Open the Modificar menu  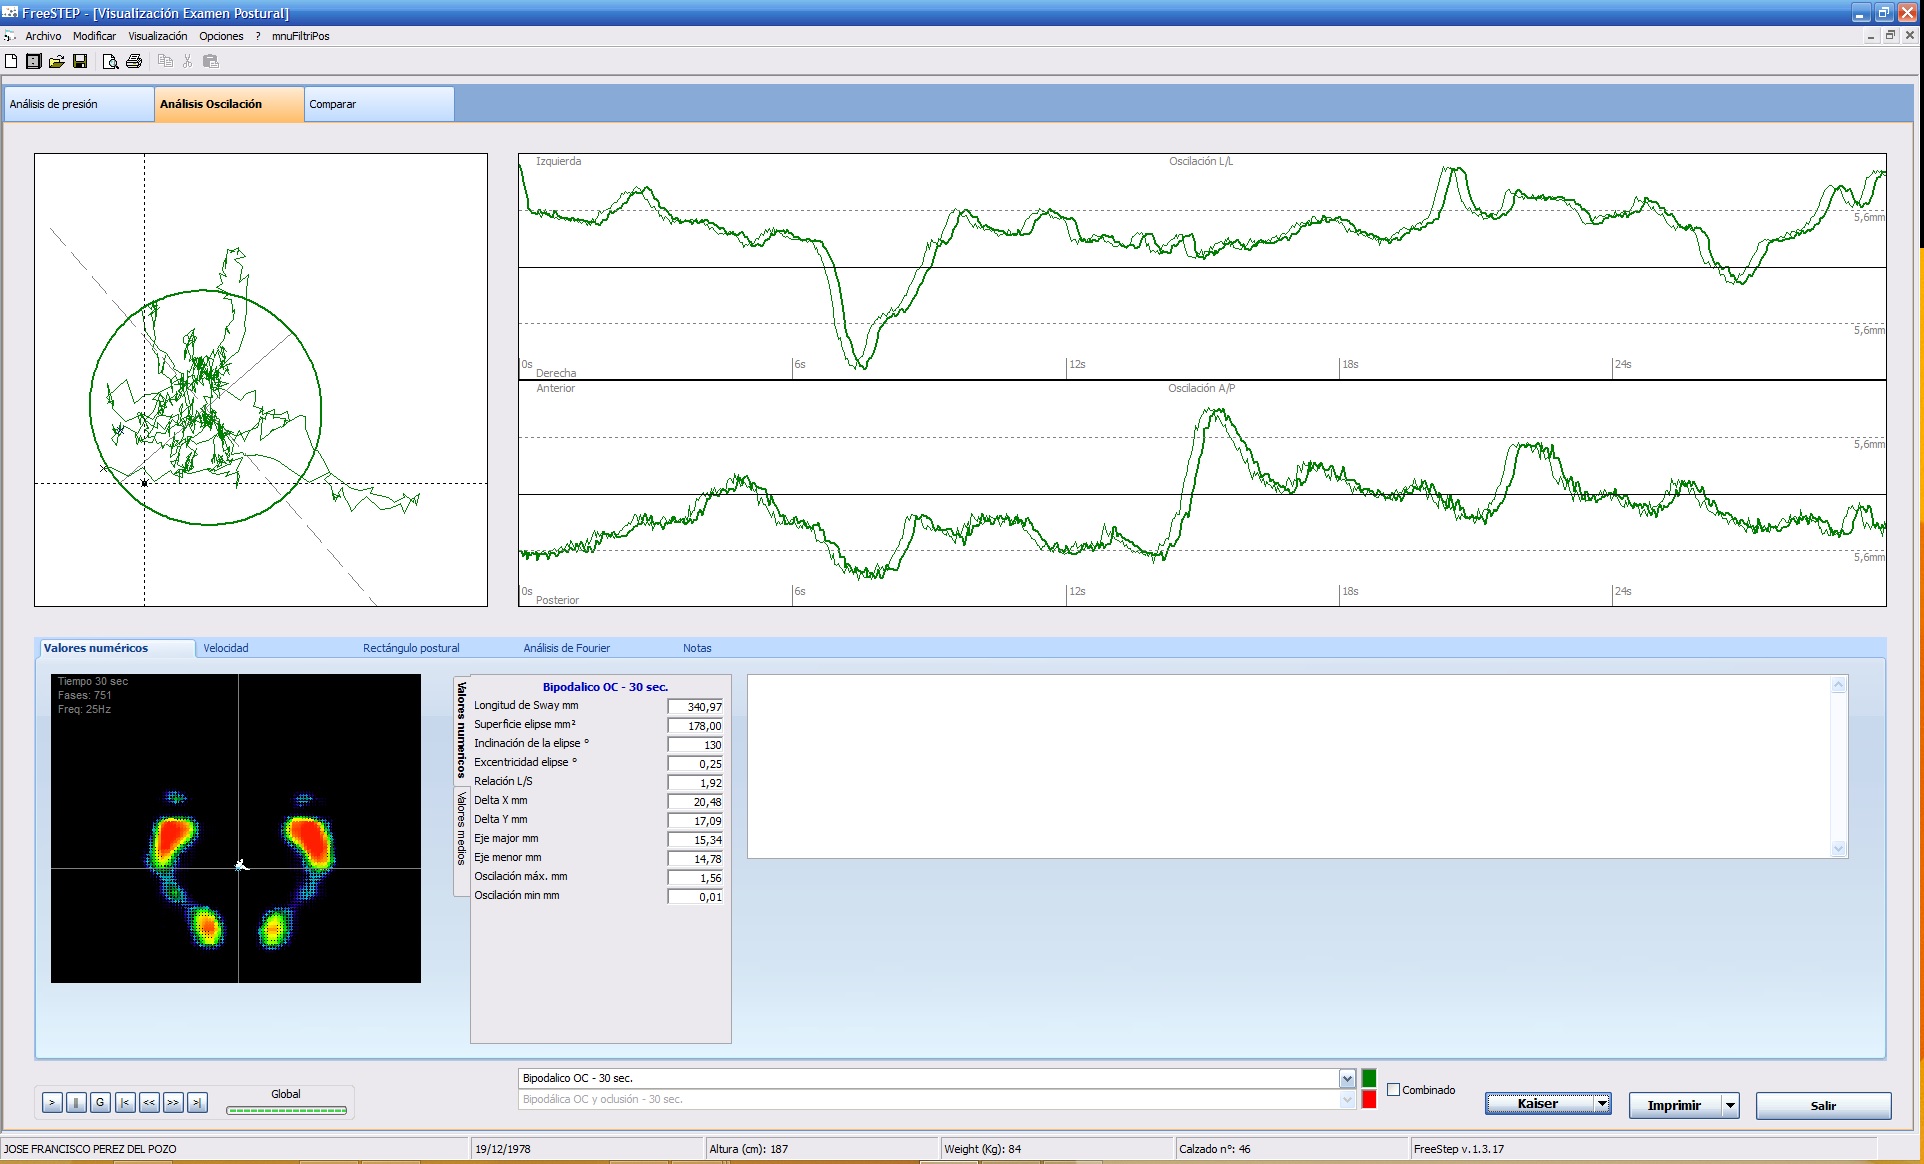[x=94, y=36]
